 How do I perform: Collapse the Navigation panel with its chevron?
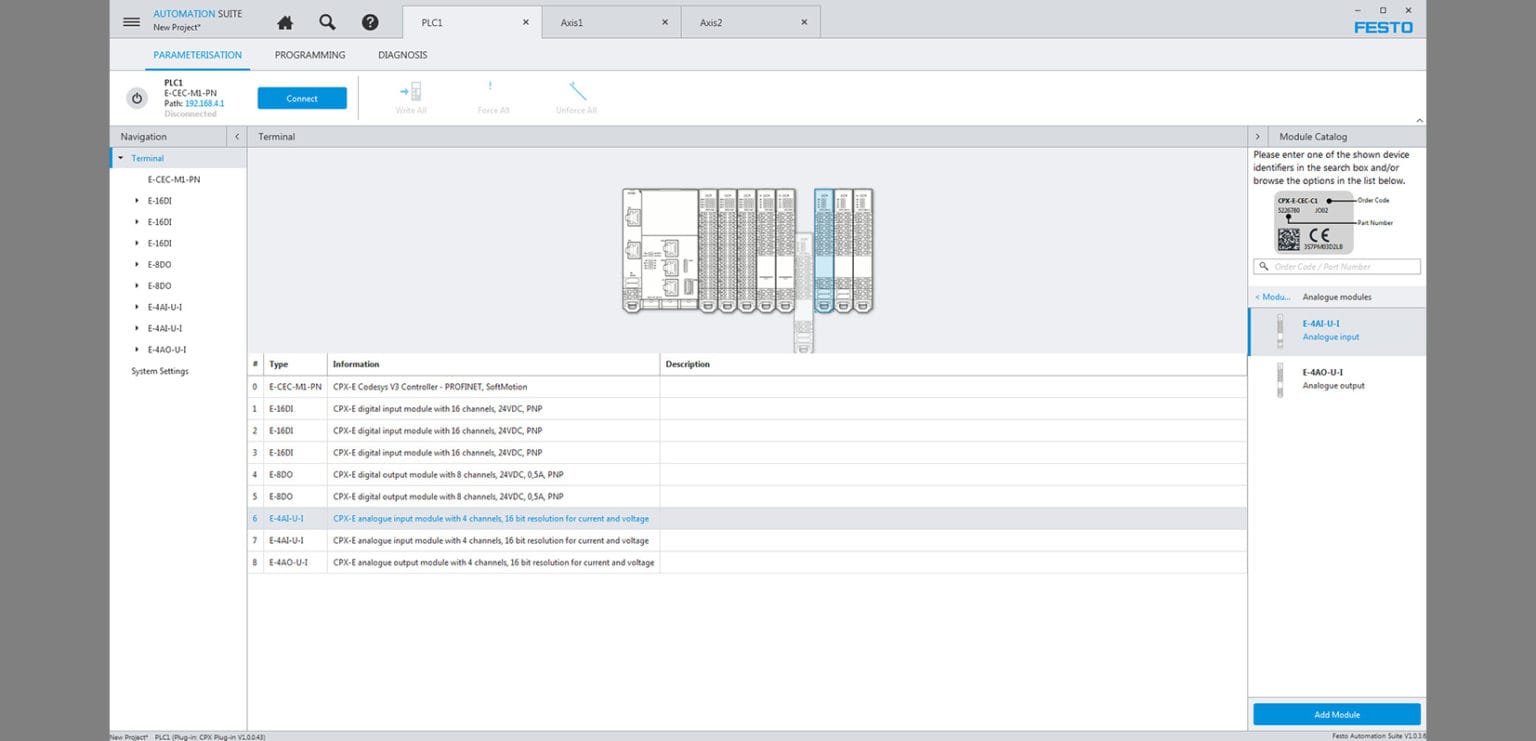pos(236,136)
